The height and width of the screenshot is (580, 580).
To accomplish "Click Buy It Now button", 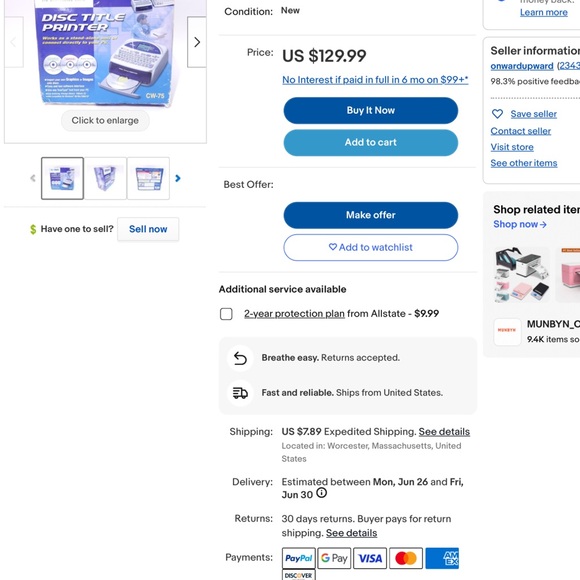I will click(x=371, y=111).
